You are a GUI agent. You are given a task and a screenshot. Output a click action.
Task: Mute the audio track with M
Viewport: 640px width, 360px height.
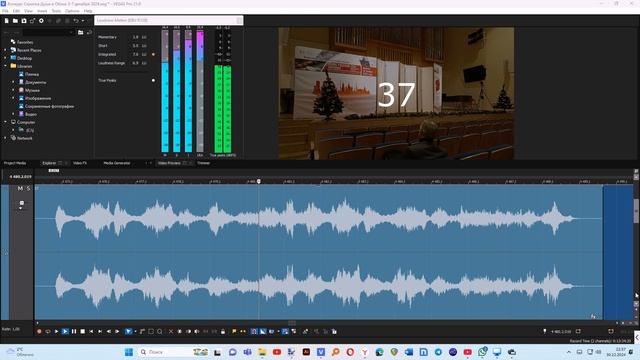[x=20, y=188]
